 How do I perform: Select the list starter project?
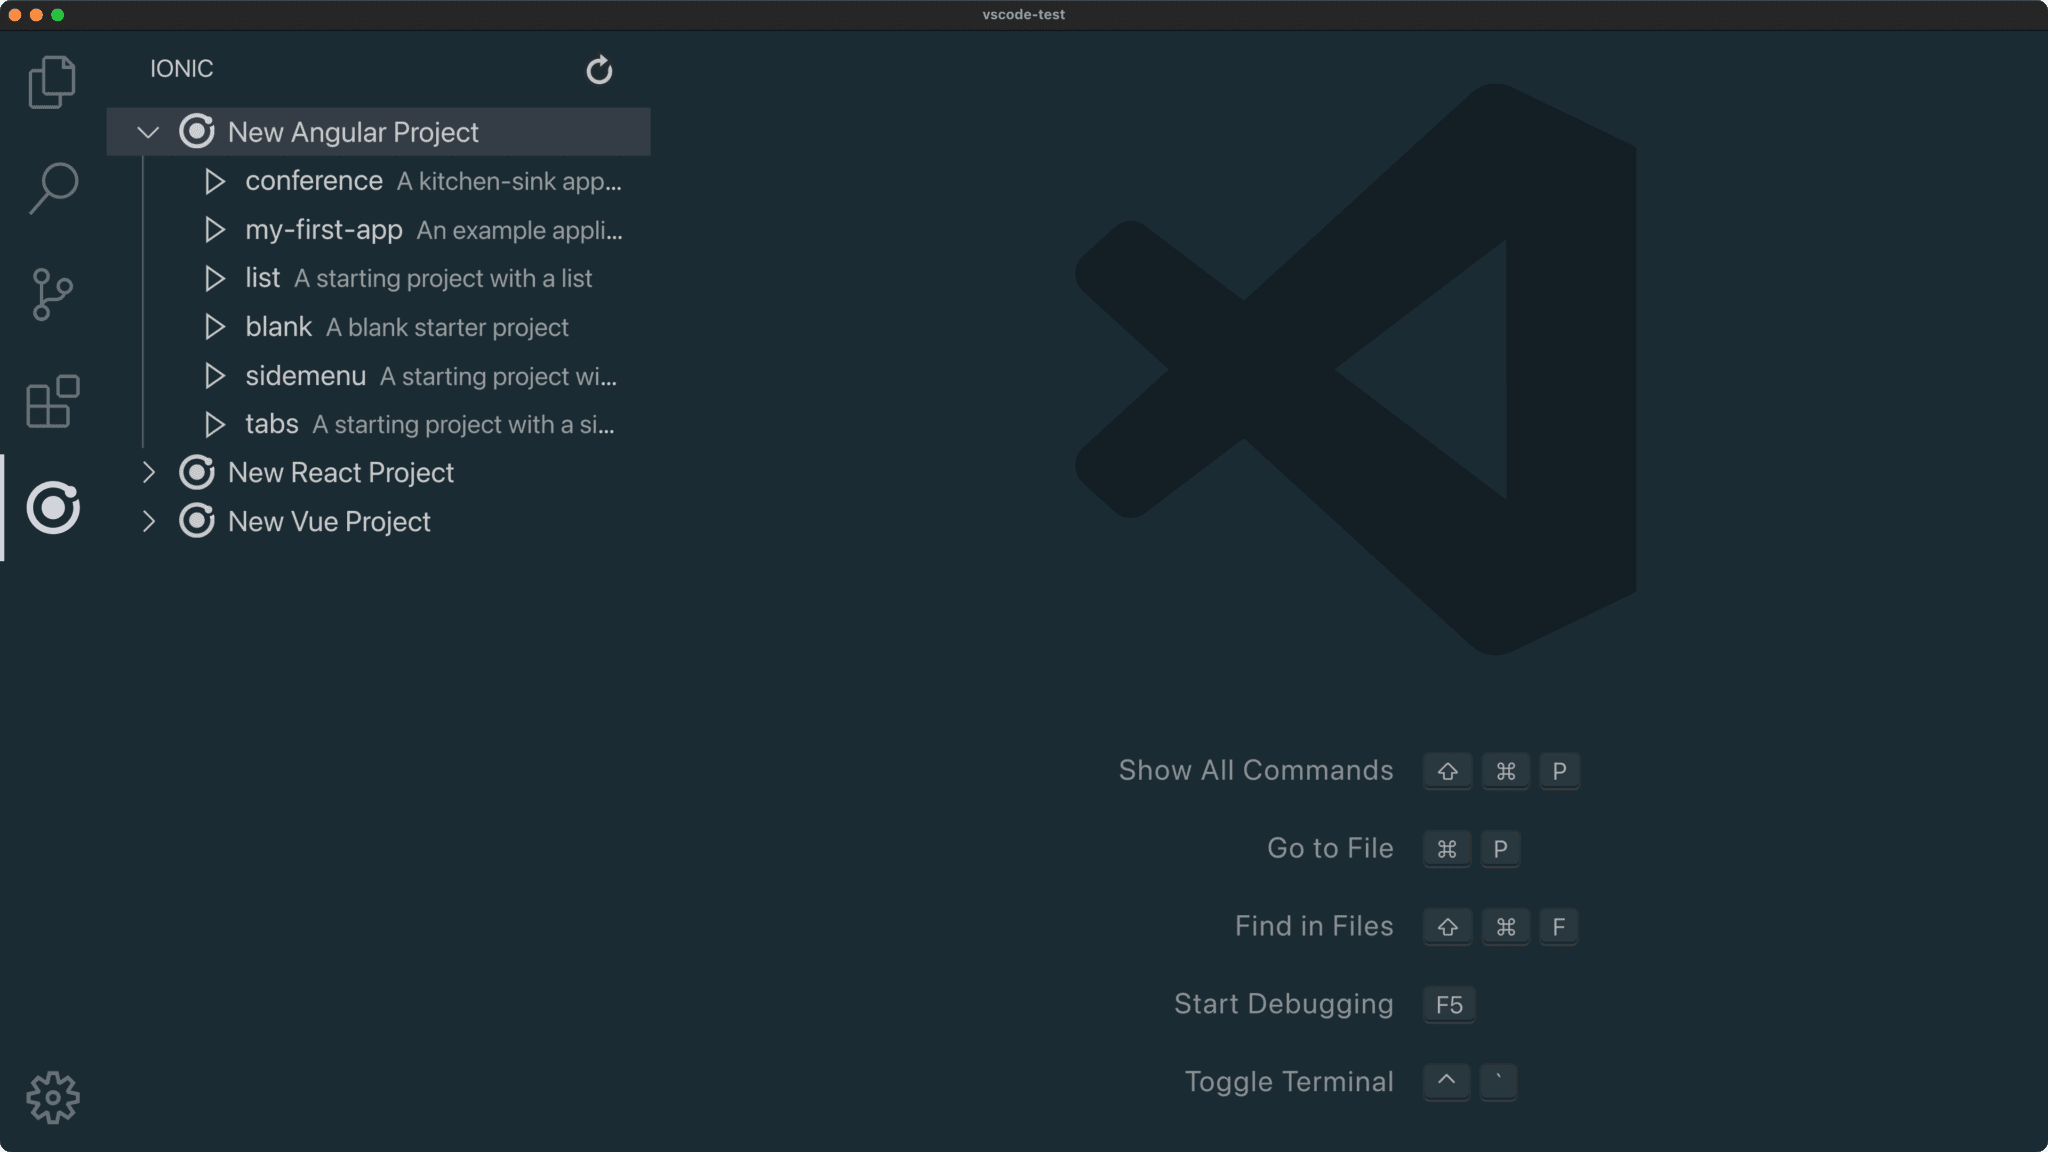262,278
